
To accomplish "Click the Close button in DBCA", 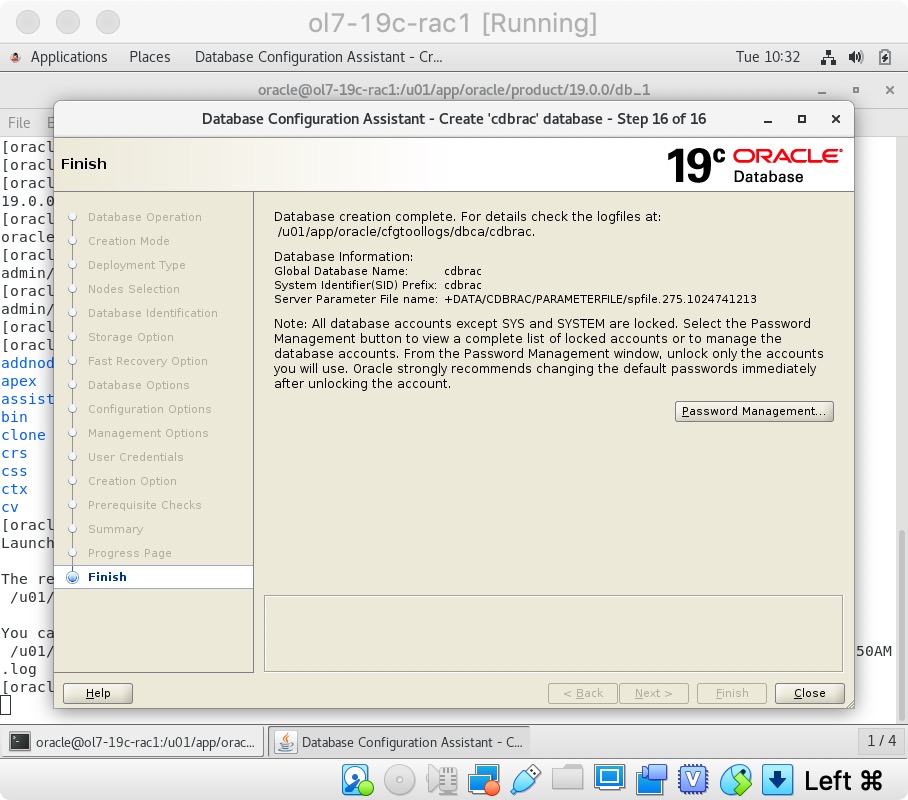I will [x=810, y=693].
